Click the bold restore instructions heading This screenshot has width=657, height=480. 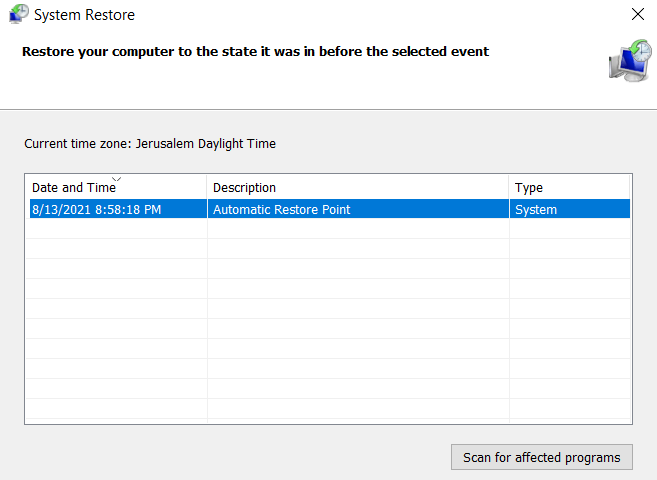(255, 51)
